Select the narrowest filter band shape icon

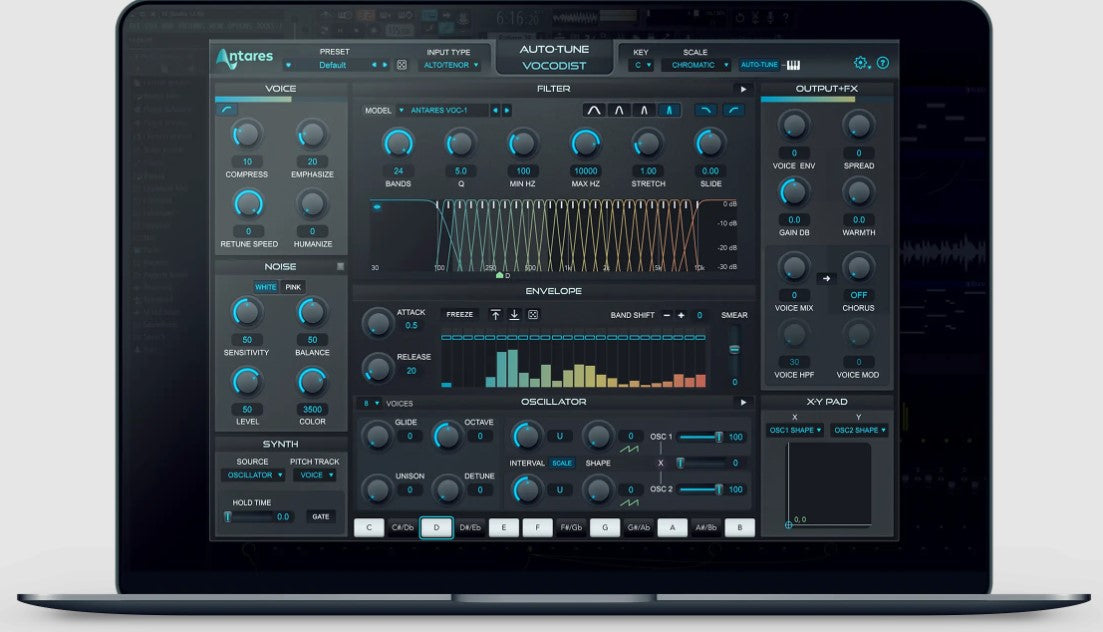(x=668, y=110)
